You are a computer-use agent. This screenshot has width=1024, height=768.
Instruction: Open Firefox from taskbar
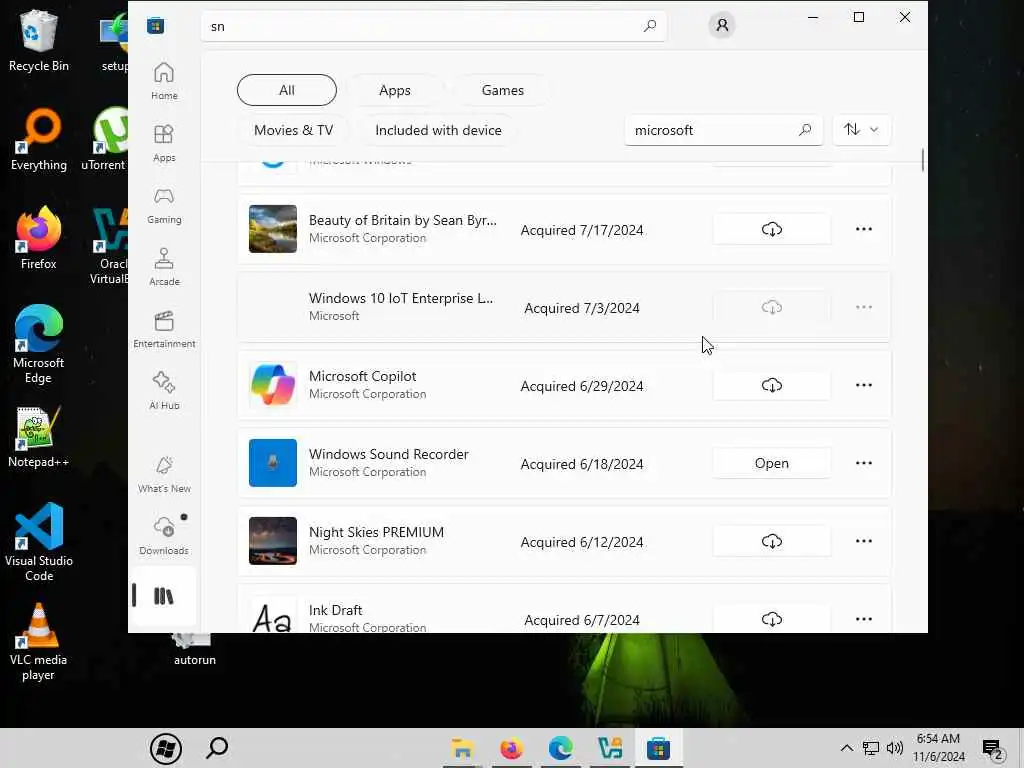[x=511, y=748]
